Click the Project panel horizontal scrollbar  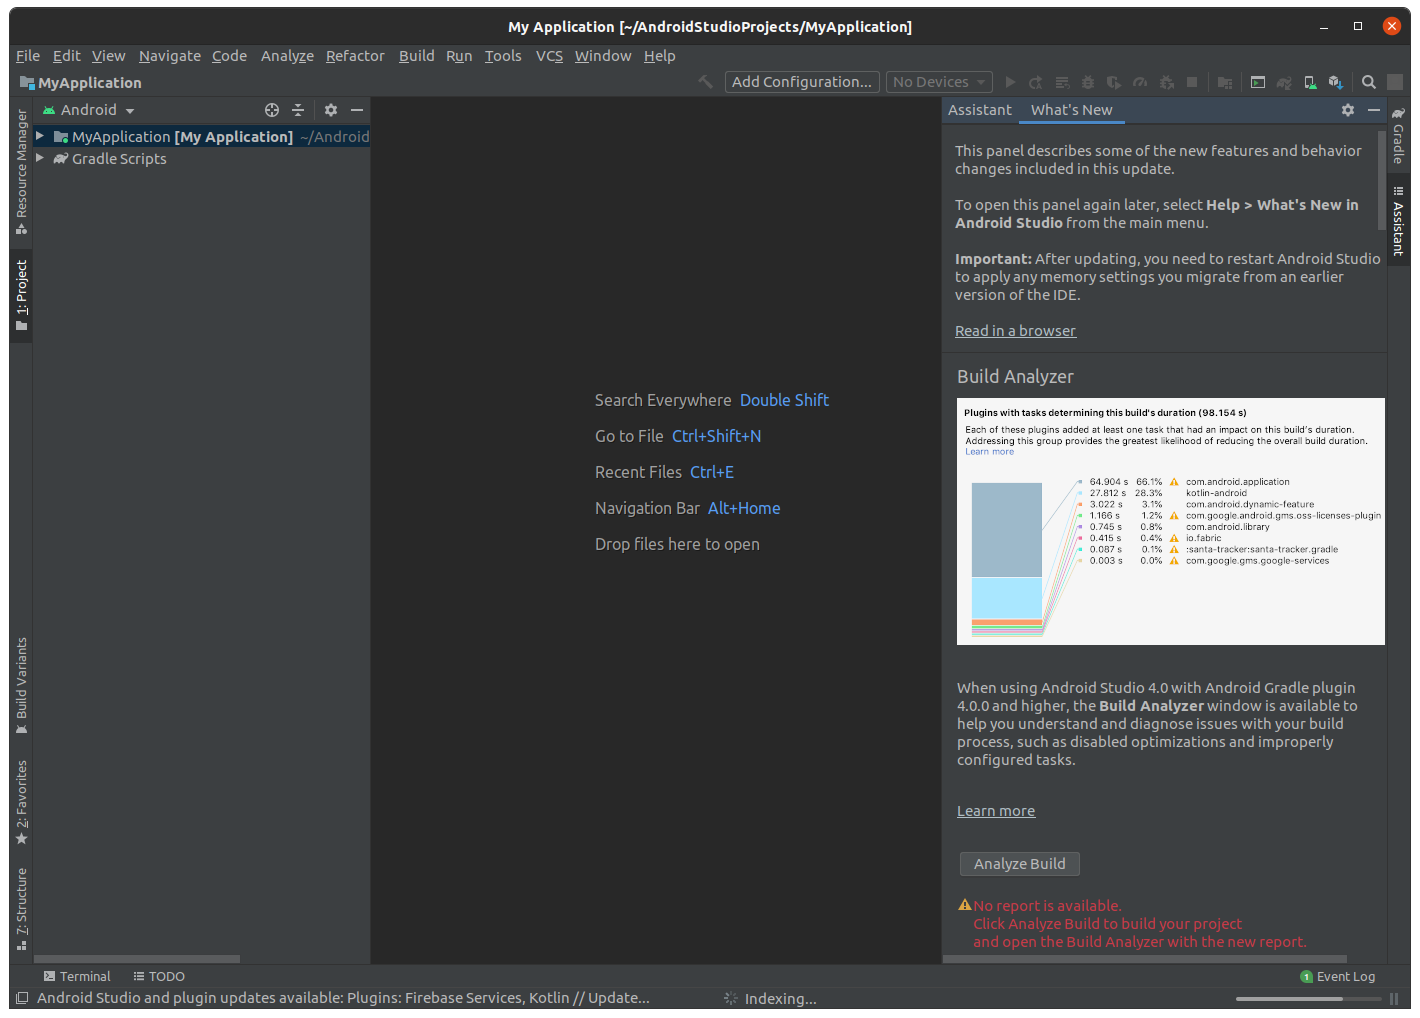click(x=137, y=959)
